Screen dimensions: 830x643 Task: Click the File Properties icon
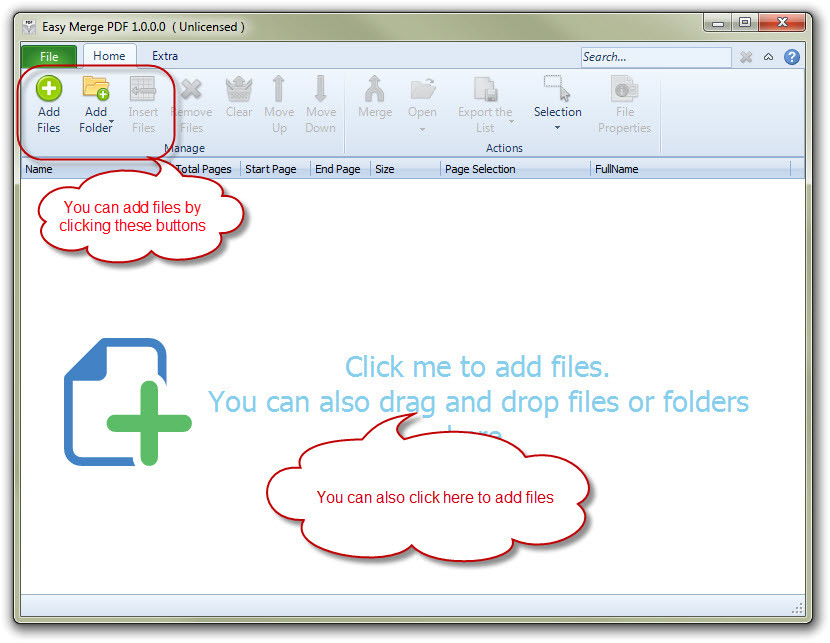pyautogui.click(x=625, y=88)
